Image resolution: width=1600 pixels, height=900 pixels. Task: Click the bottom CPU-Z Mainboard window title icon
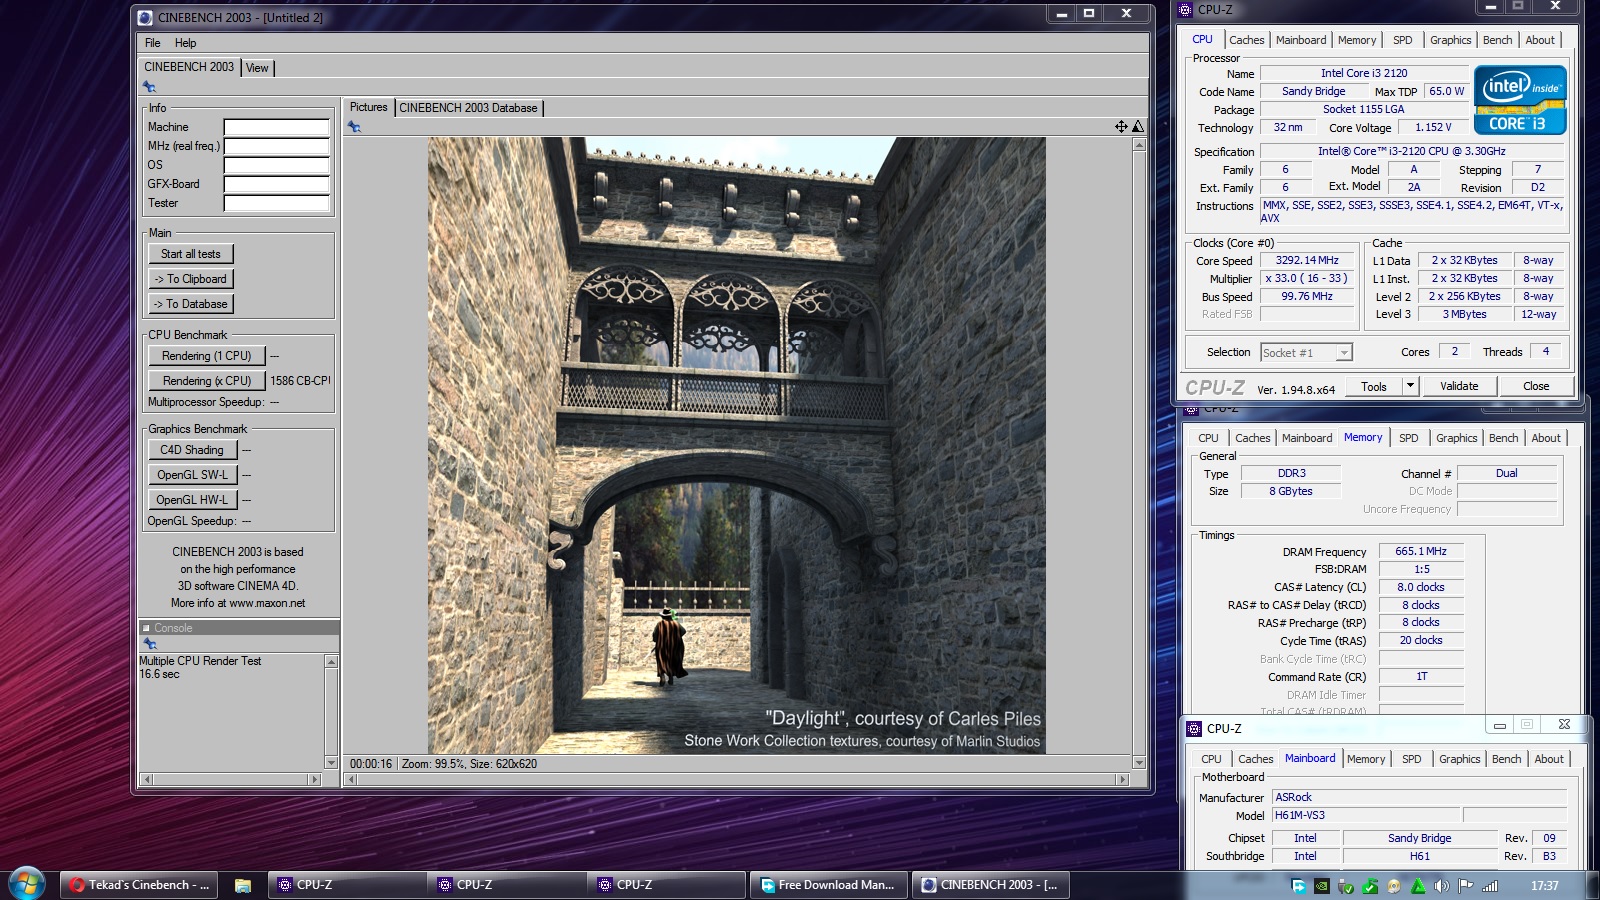1194,728
